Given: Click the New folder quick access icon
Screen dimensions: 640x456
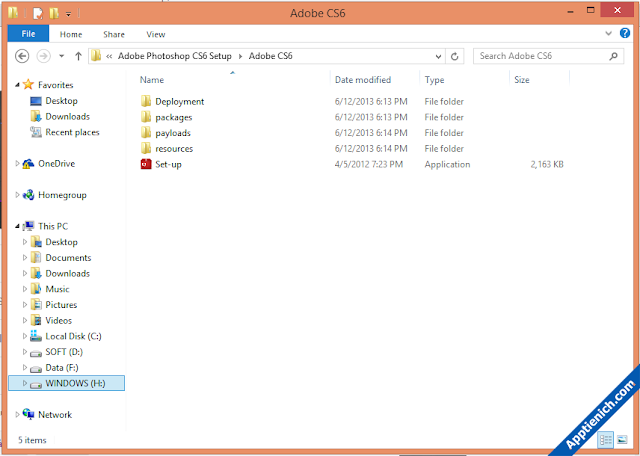Looking at the screenshot, I should [54, 13].
